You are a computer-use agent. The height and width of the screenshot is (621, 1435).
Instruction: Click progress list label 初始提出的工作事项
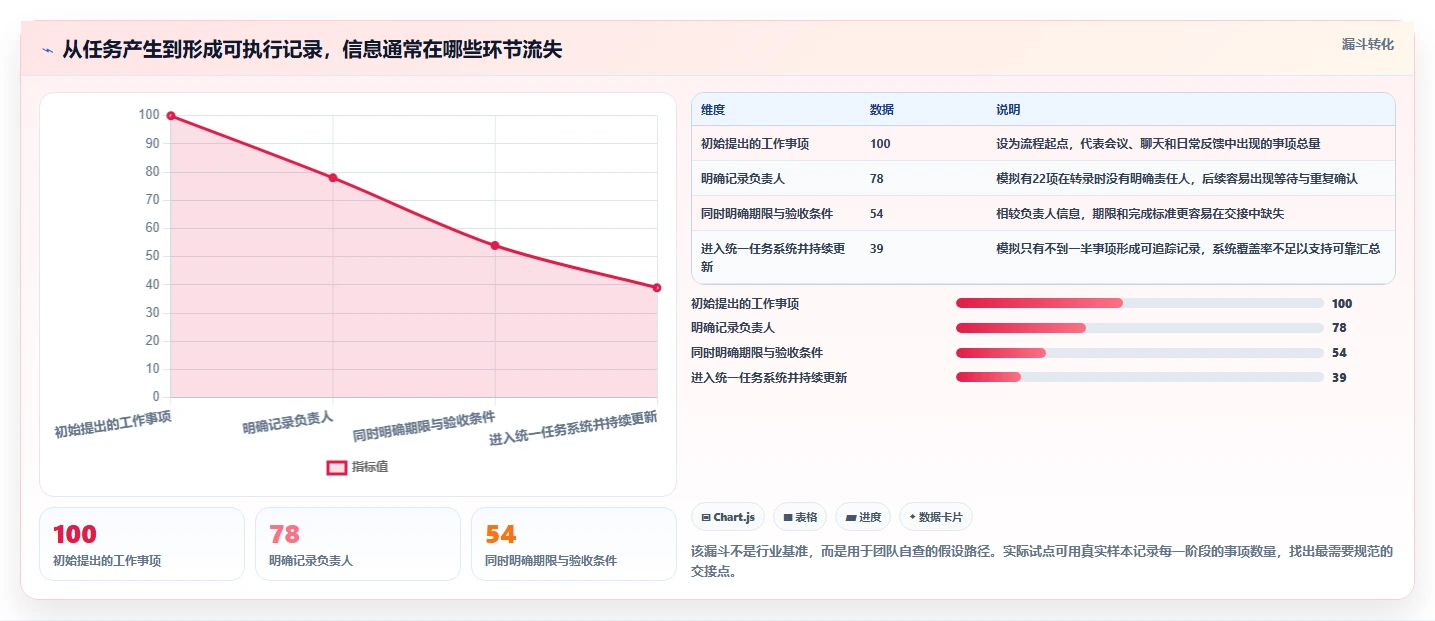pyautogui.click(x=745, y=303)
